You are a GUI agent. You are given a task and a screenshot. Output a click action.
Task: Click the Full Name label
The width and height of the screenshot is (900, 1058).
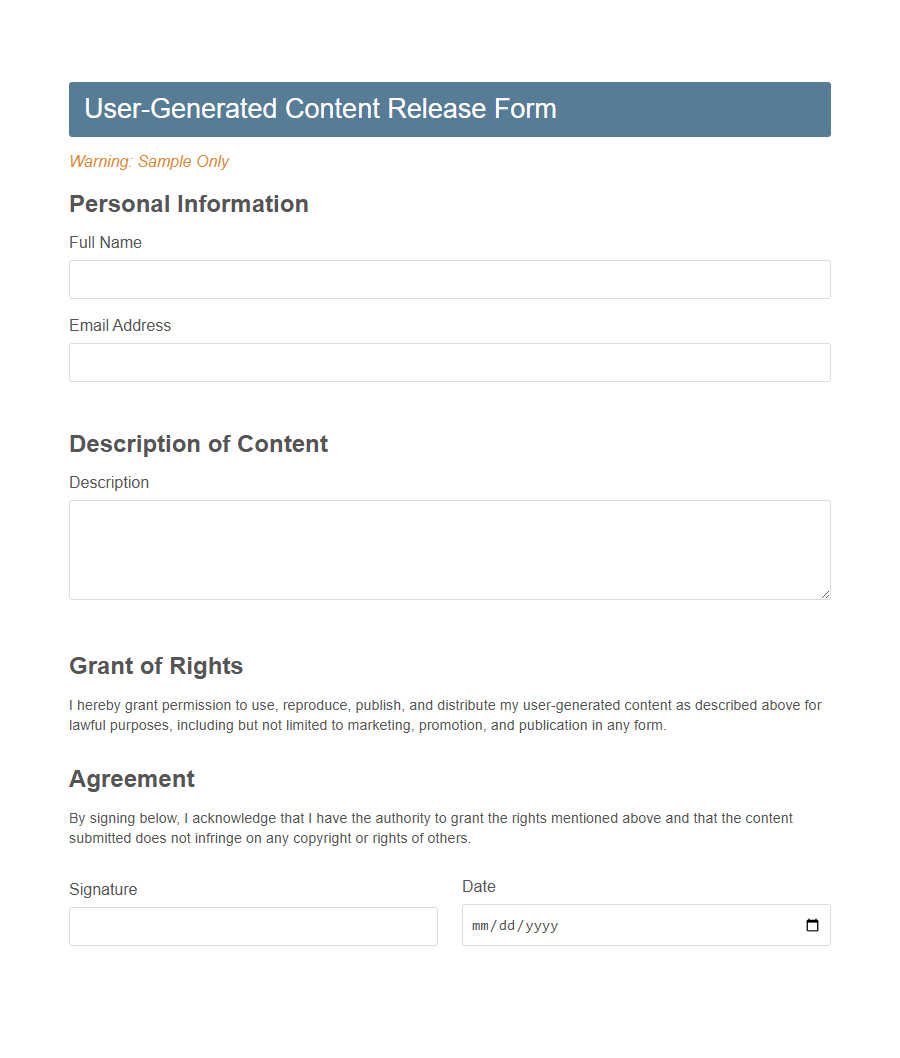(x=105, y=242)
